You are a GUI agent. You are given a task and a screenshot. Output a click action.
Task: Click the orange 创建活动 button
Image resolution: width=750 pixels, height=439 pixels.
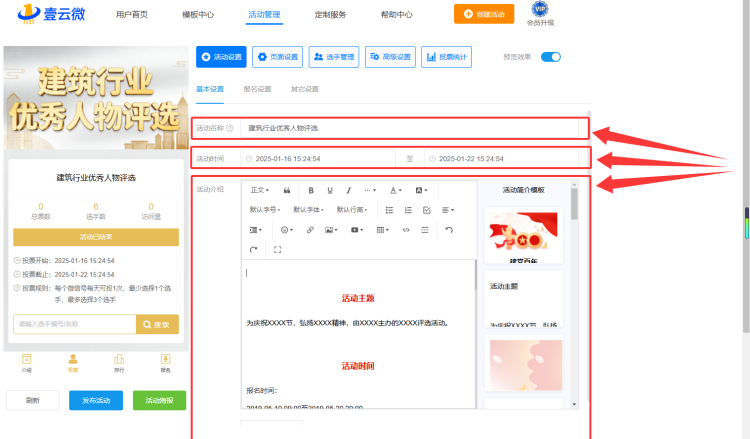tap(484, 14)
